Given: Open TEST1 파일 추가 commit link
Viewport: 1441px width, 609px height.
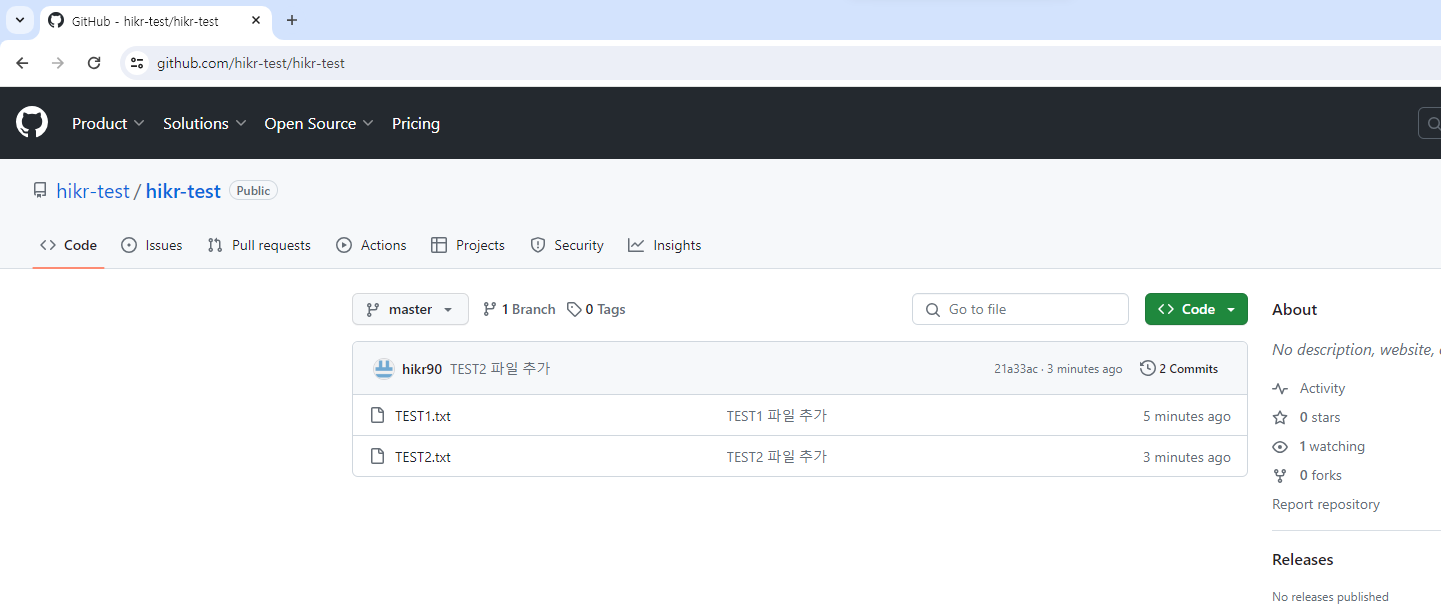Looking at the screenshot, I should 777,416.
